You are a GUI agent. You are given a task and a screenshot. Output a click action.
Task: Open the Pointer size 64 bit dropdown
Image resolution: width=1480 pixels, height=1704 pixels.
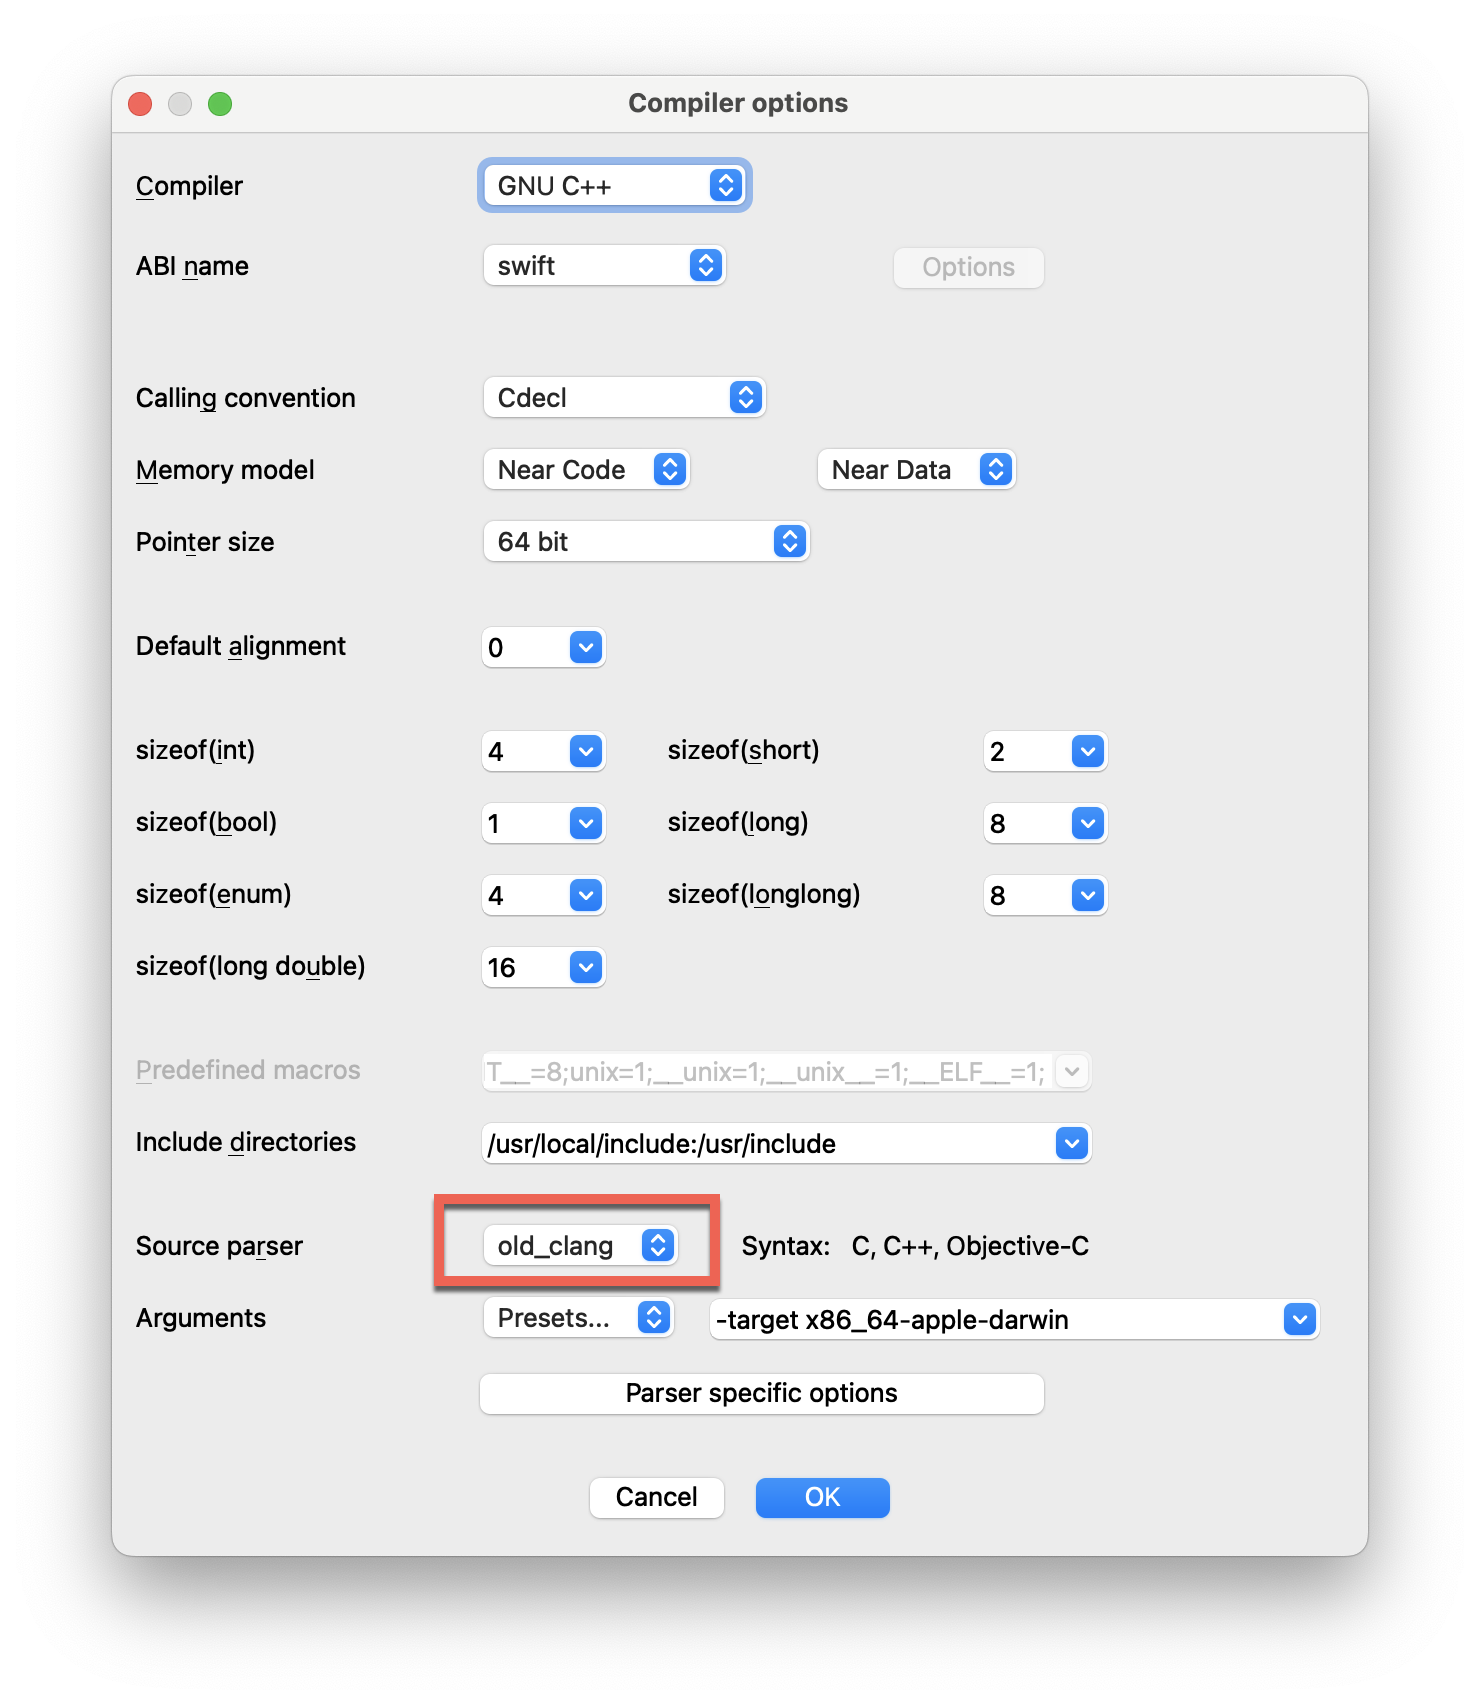pos(646,542)
